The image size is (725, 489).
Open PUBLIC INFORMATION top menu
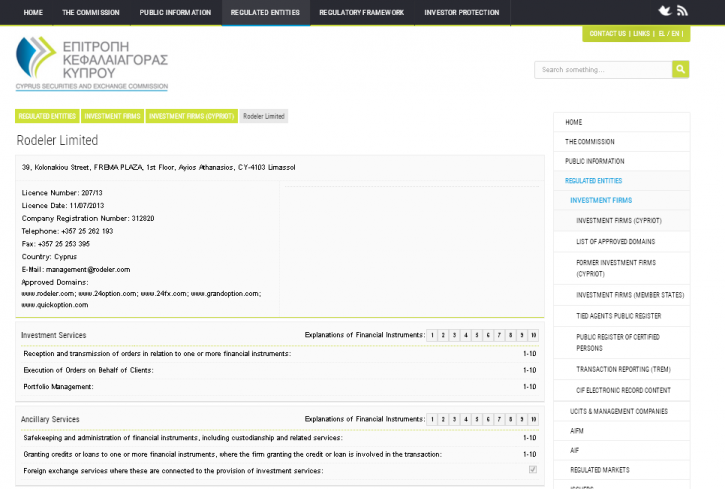tap(175, 12)
